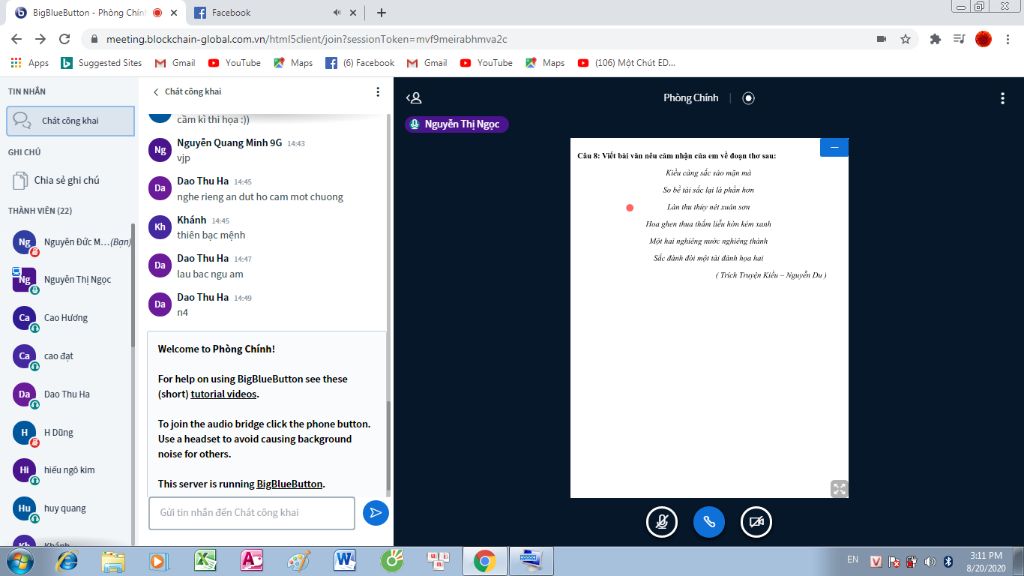Open chat options three-dot menu
Screen dimensions: 1024x576
(377, 92)
